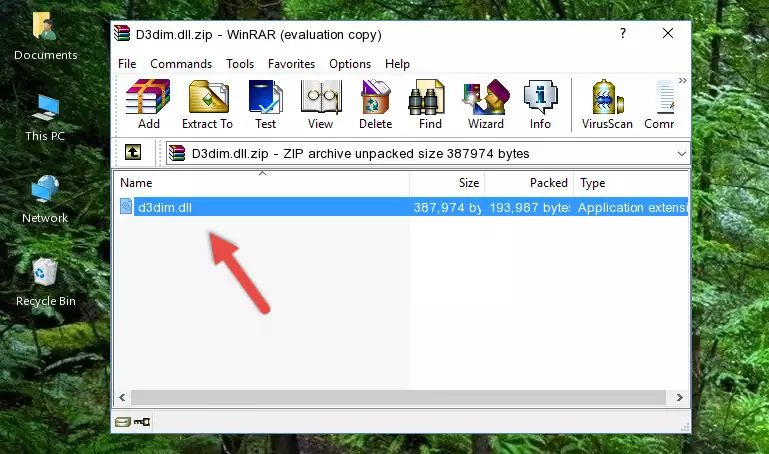The image size is (769, 454).
Task: Sort files by the Name column
Action: [x=262, y=183]
